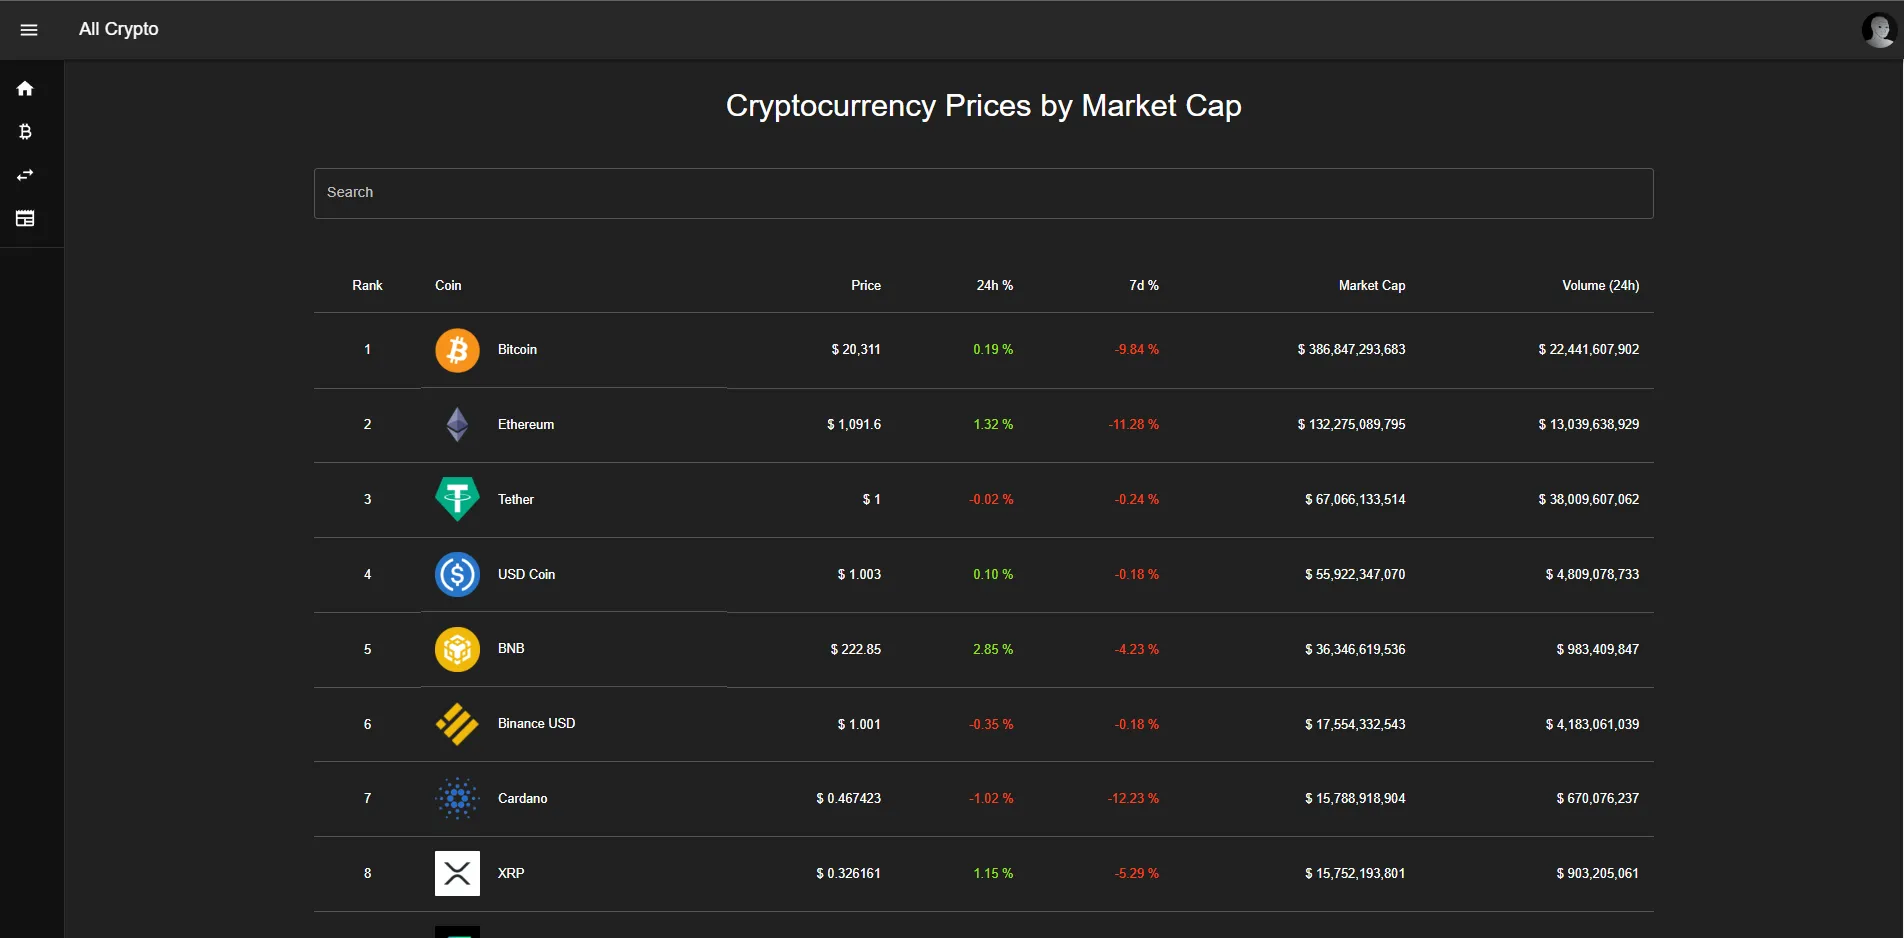Click the Bitcoin coin logo
1904x938 pixels.
coord(457,349)
